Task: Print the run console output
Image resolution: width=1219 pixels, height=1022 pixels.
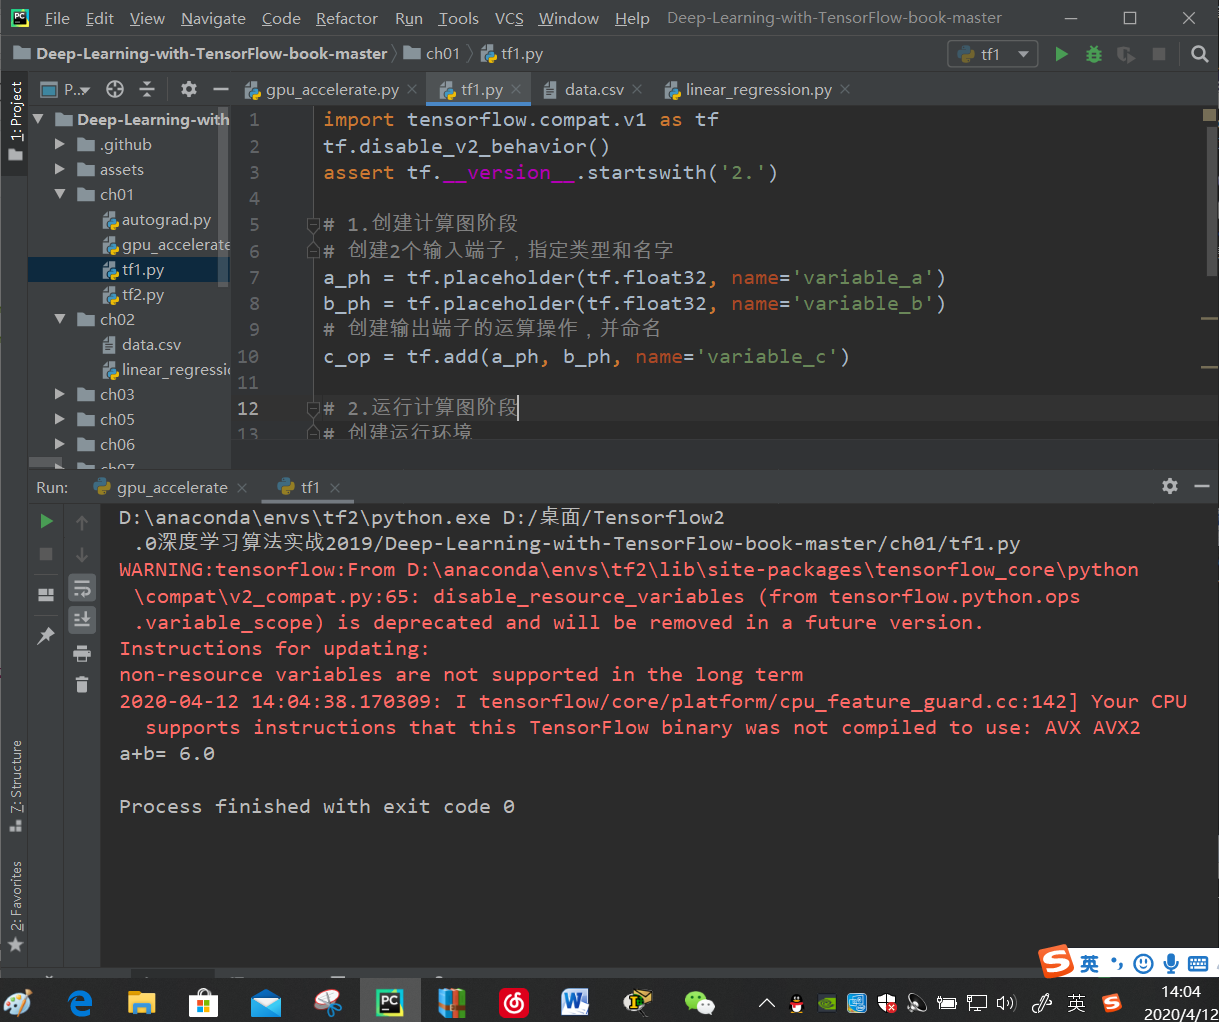Action: coord(82,653)
